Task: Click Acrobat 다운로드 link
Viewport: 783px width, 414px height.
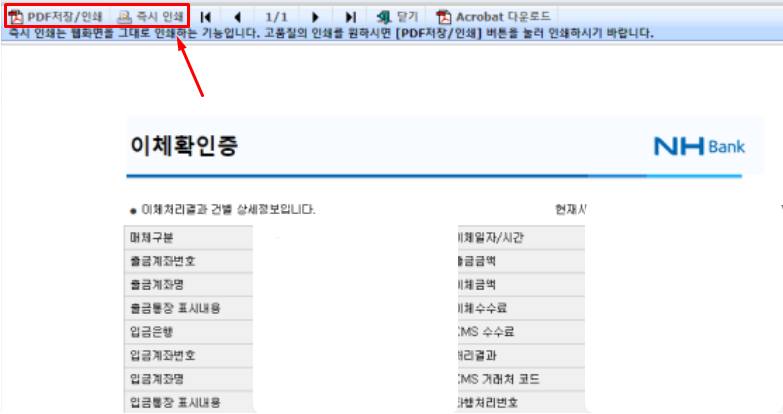Action: [493, 17]
